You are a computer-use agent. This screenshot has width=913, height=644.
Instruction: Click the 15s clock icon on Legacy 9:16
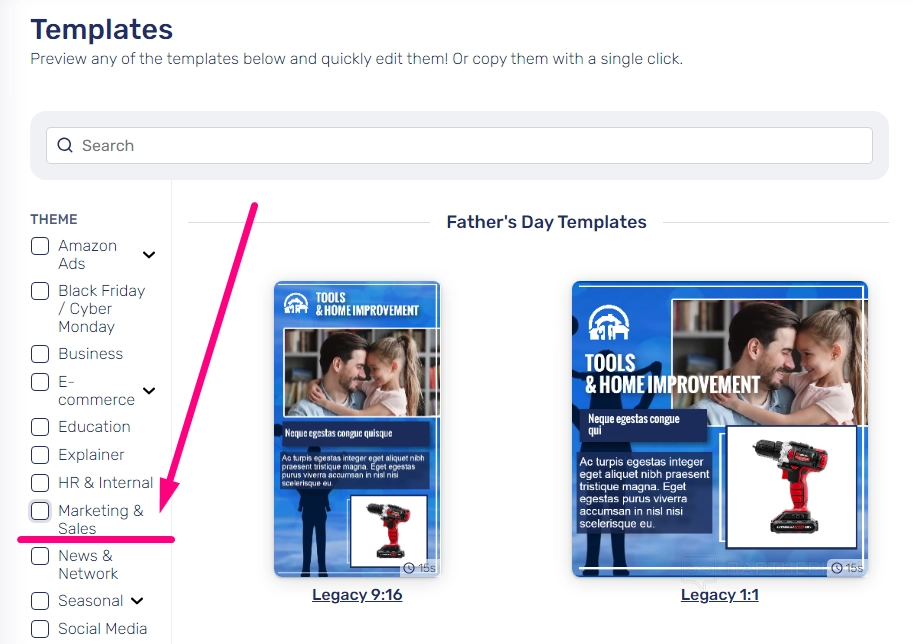point(409,568)
